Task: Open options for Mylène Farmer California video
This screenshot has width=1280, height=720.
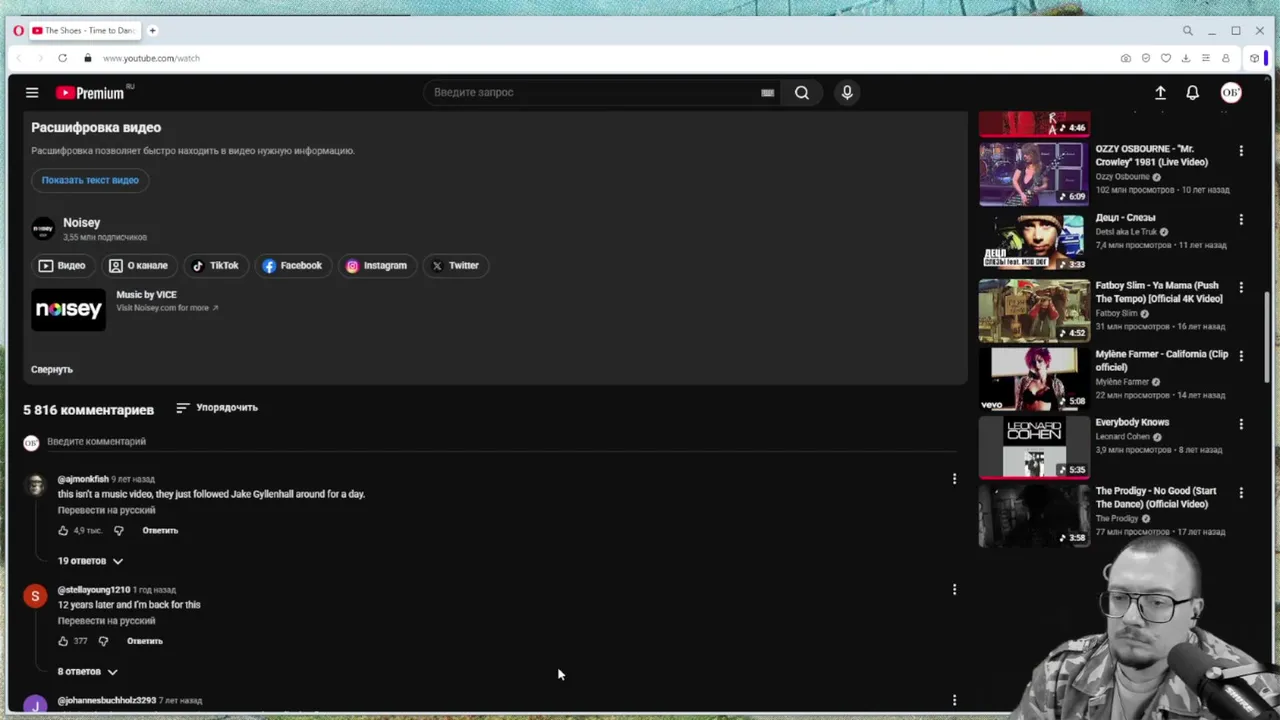Action: click(x=1241, y=356)
